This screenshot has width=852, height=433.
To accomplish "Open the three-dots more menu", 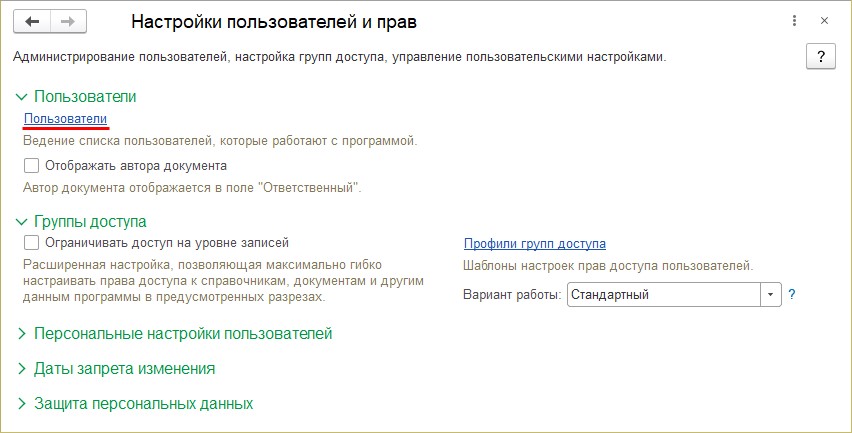I will [794, 21].
